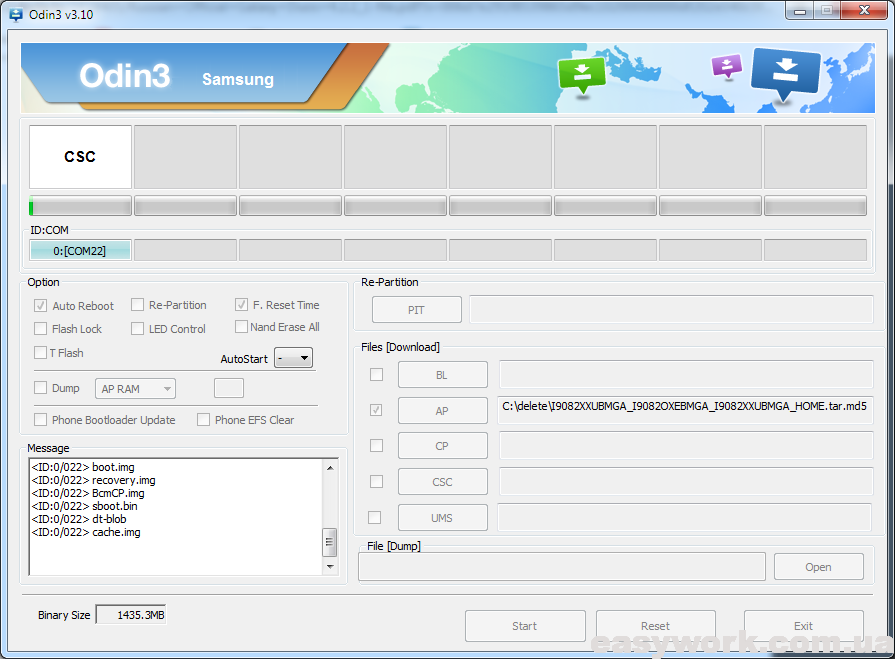Click the Odin3 title bar app icon
Screen dimensions: 895x659
pos(16,14)
